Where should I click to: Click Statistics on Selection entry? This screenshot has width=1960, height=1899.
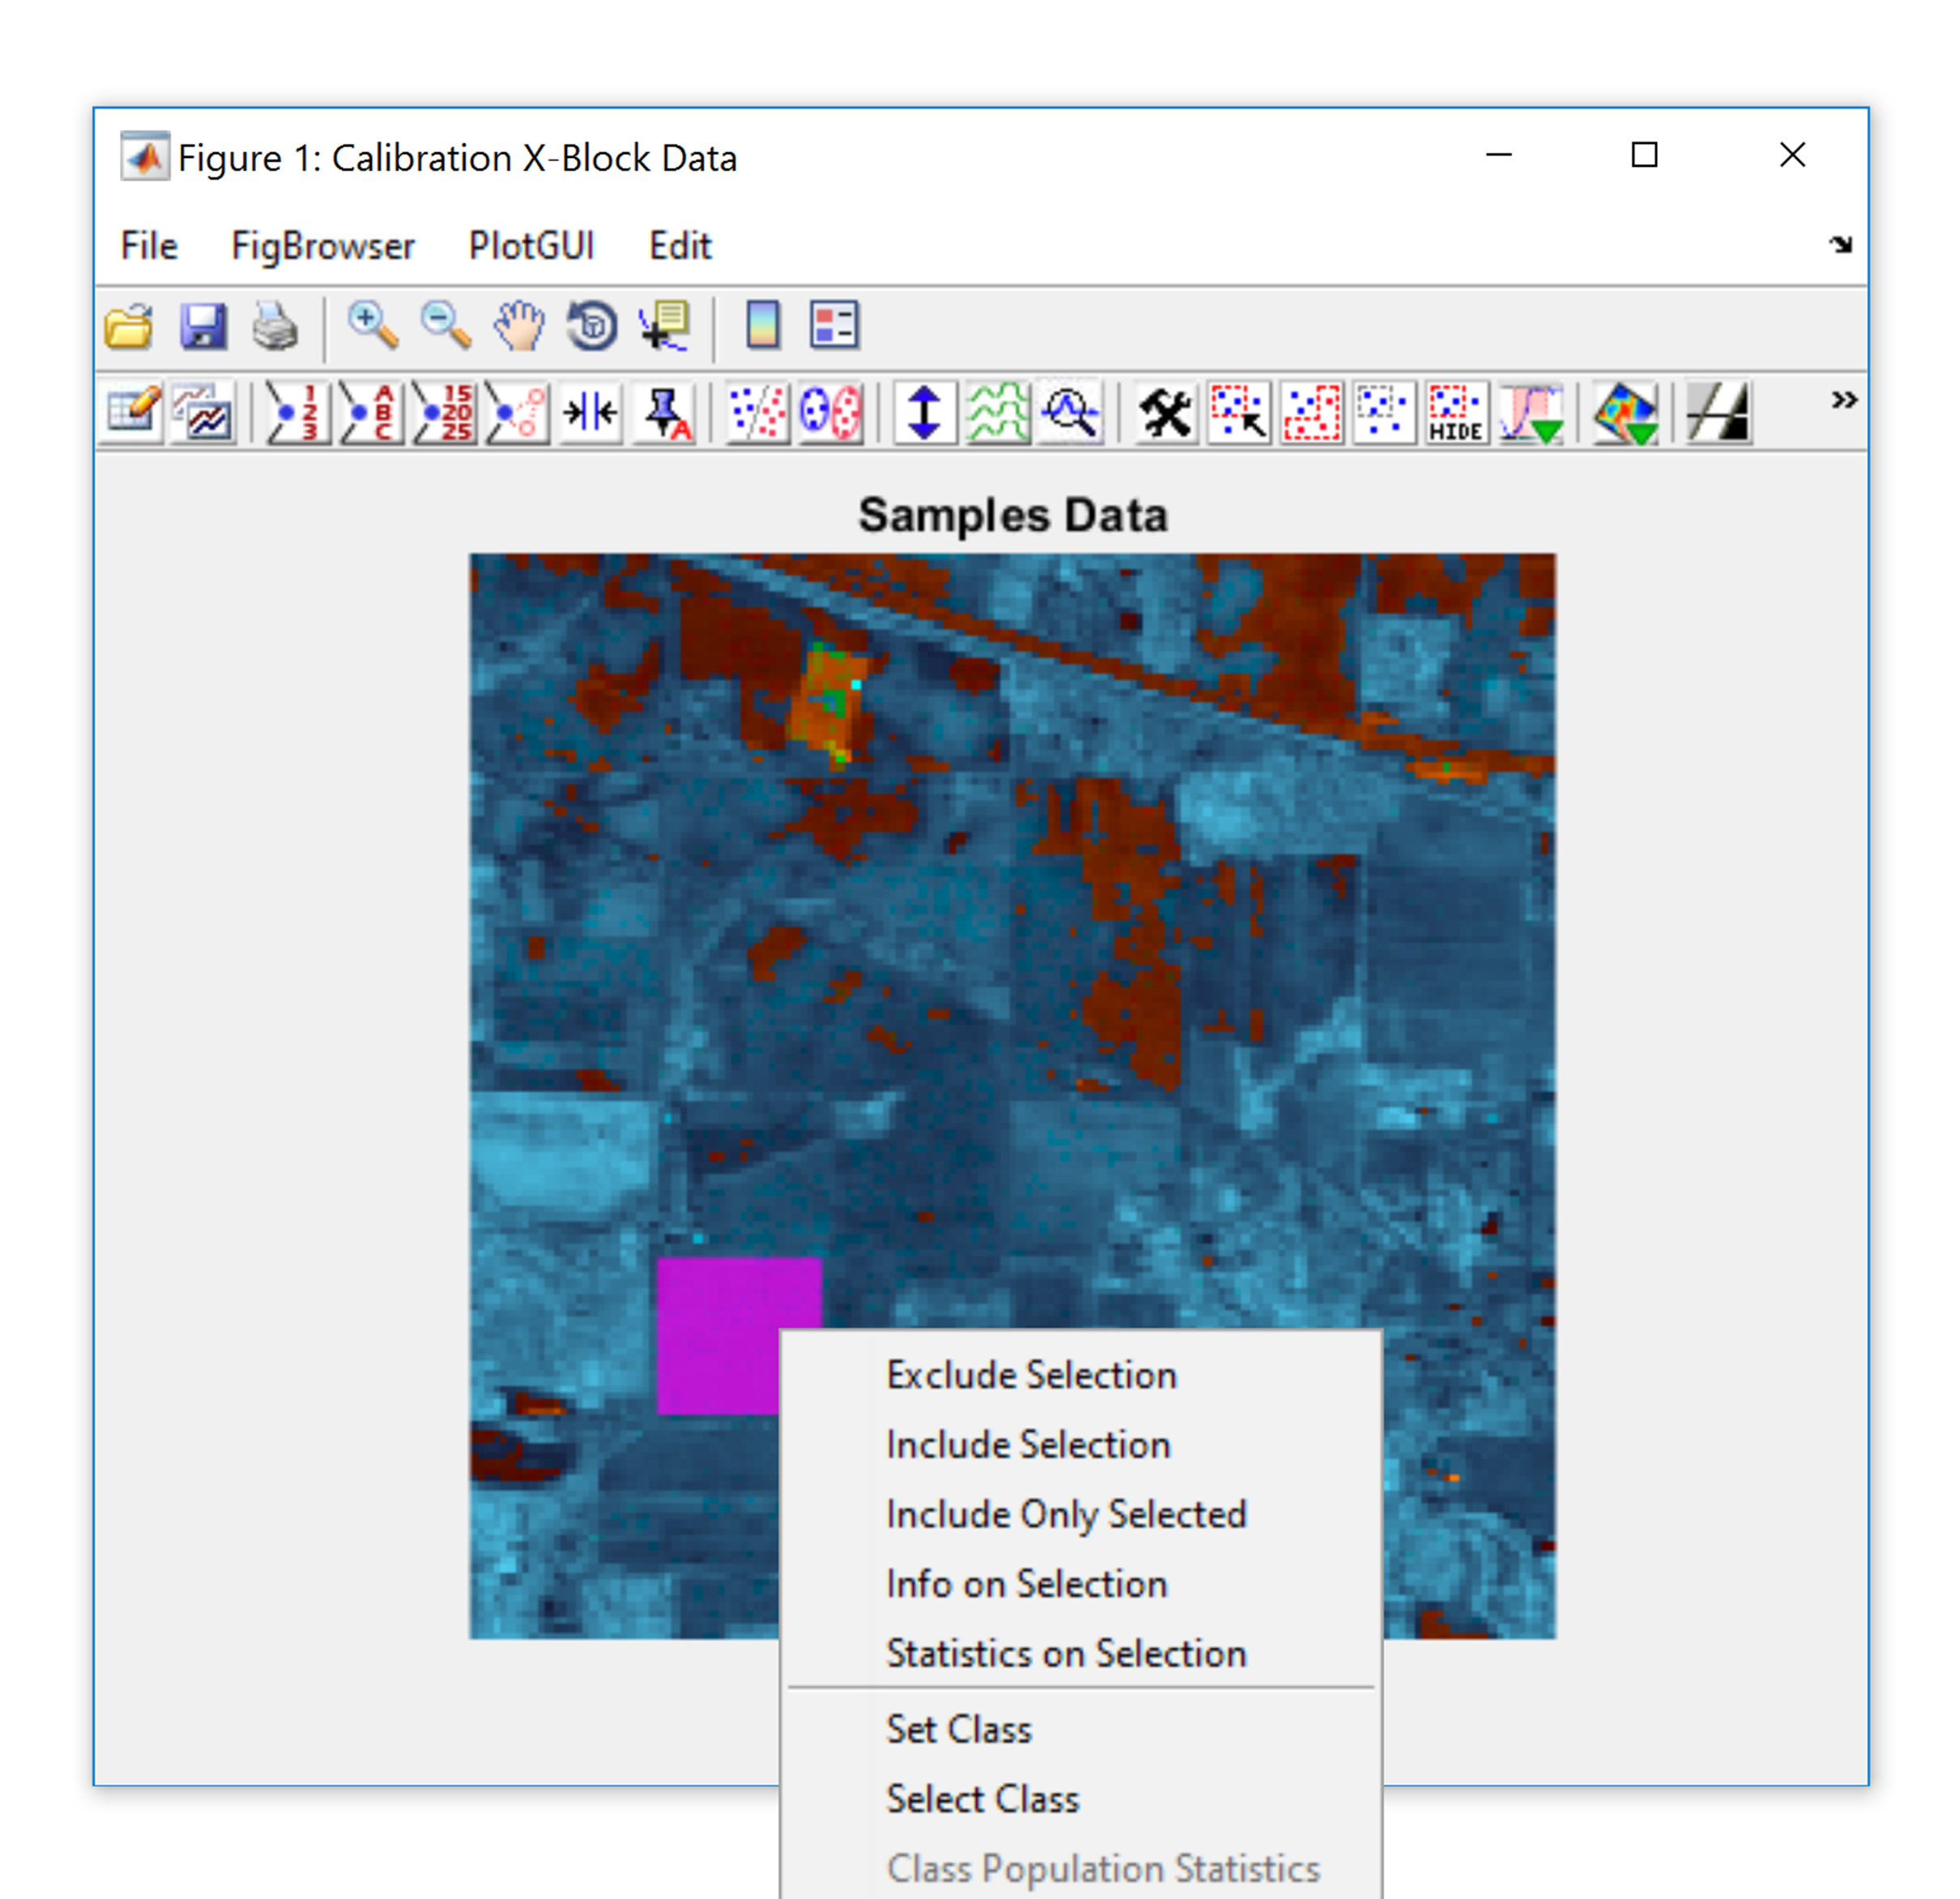pyautogui.click(x=1065, y=1653)
